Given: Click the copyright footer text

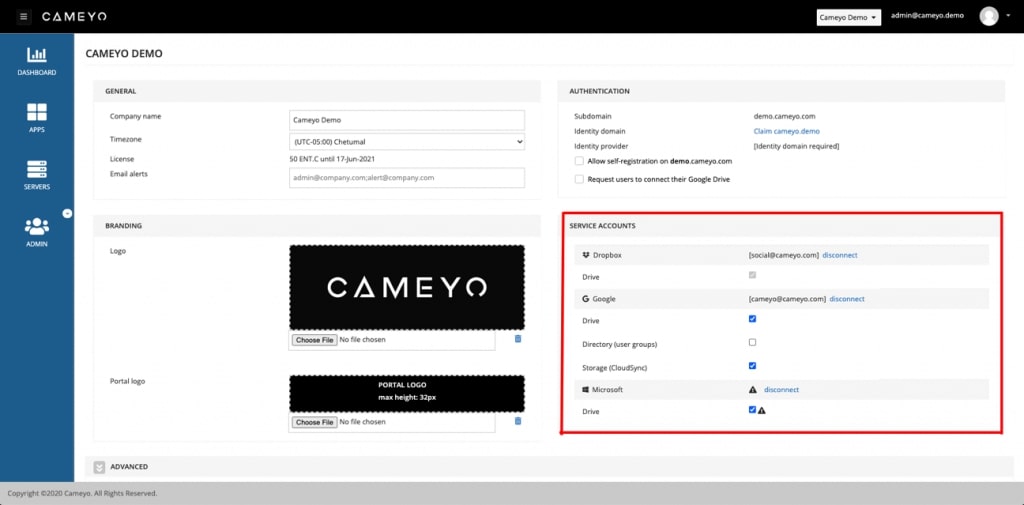Looking at the screenshot, I should (x=82, y=493).
